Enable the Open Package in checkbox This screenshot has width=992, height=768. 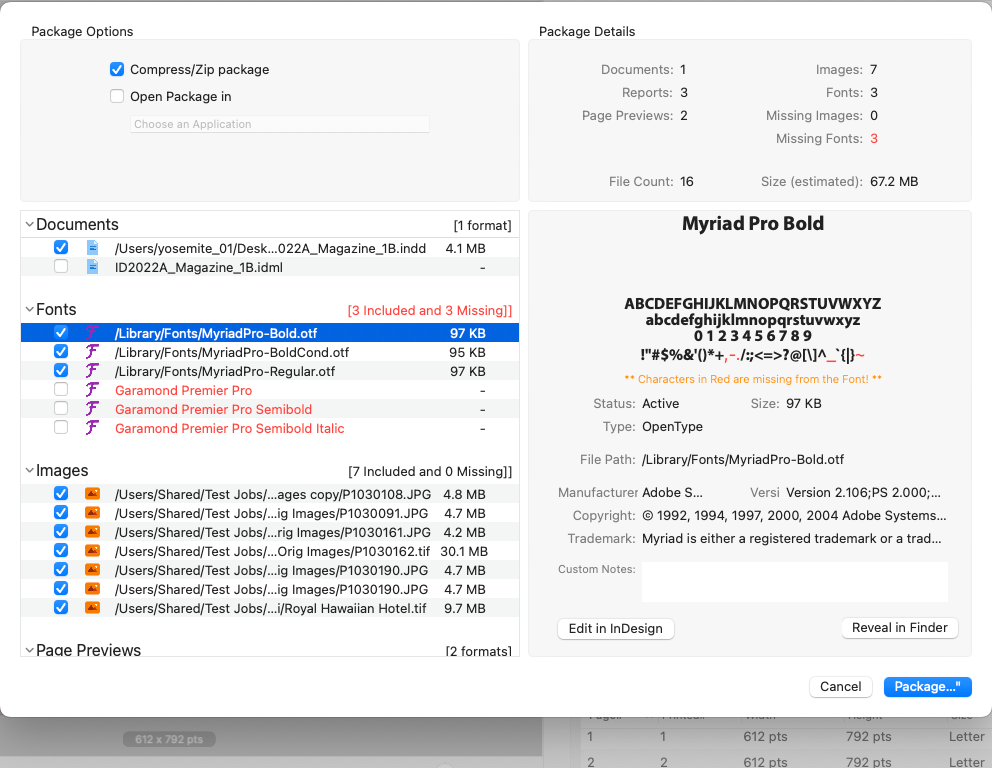117,96
